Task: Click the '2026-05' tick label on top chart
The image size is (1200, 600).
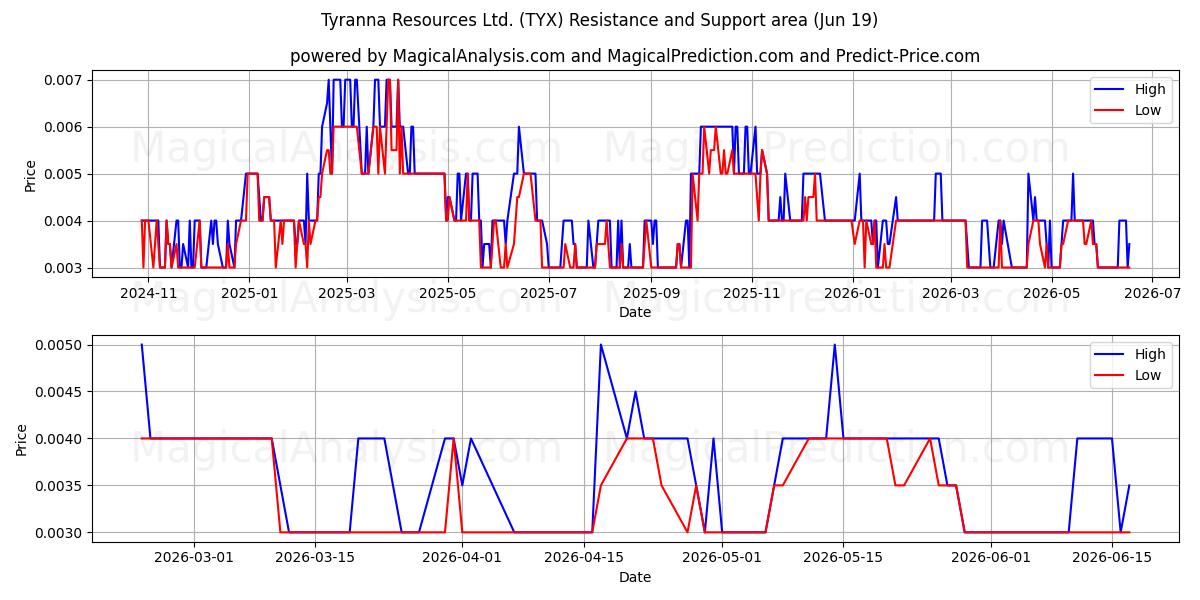Action: pos(1052,293)
